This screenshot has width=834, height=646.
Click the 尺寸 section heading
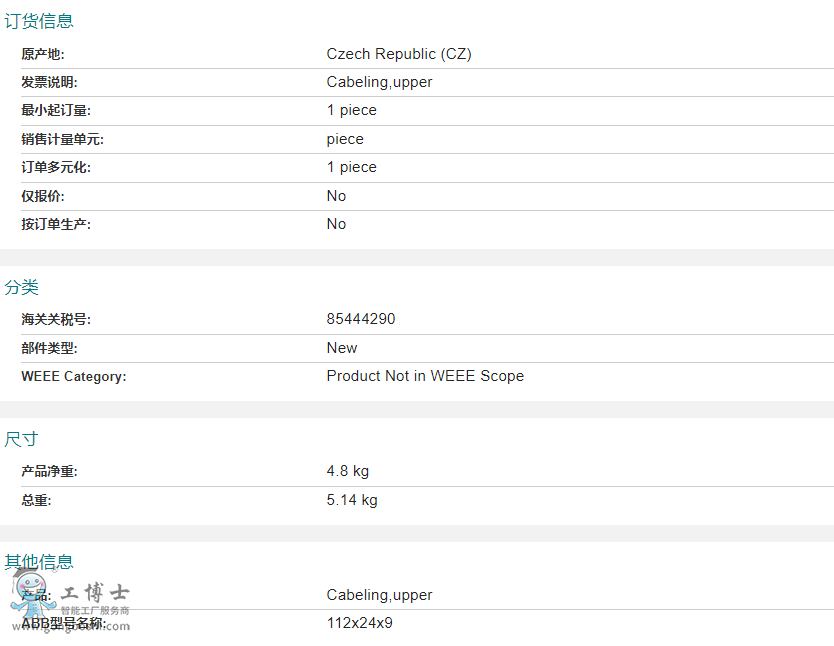22,439
